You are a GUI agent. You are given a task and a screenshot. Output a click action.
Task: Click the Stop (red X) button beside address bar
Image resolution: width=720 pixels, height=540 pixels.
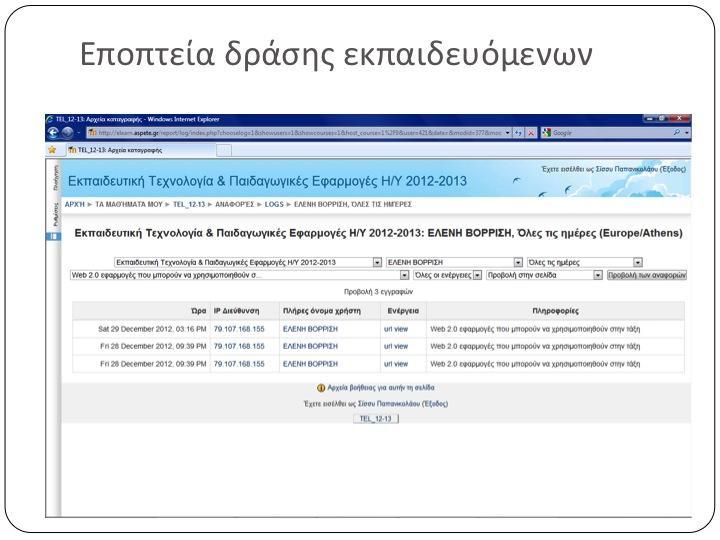(x=531, y=133)
